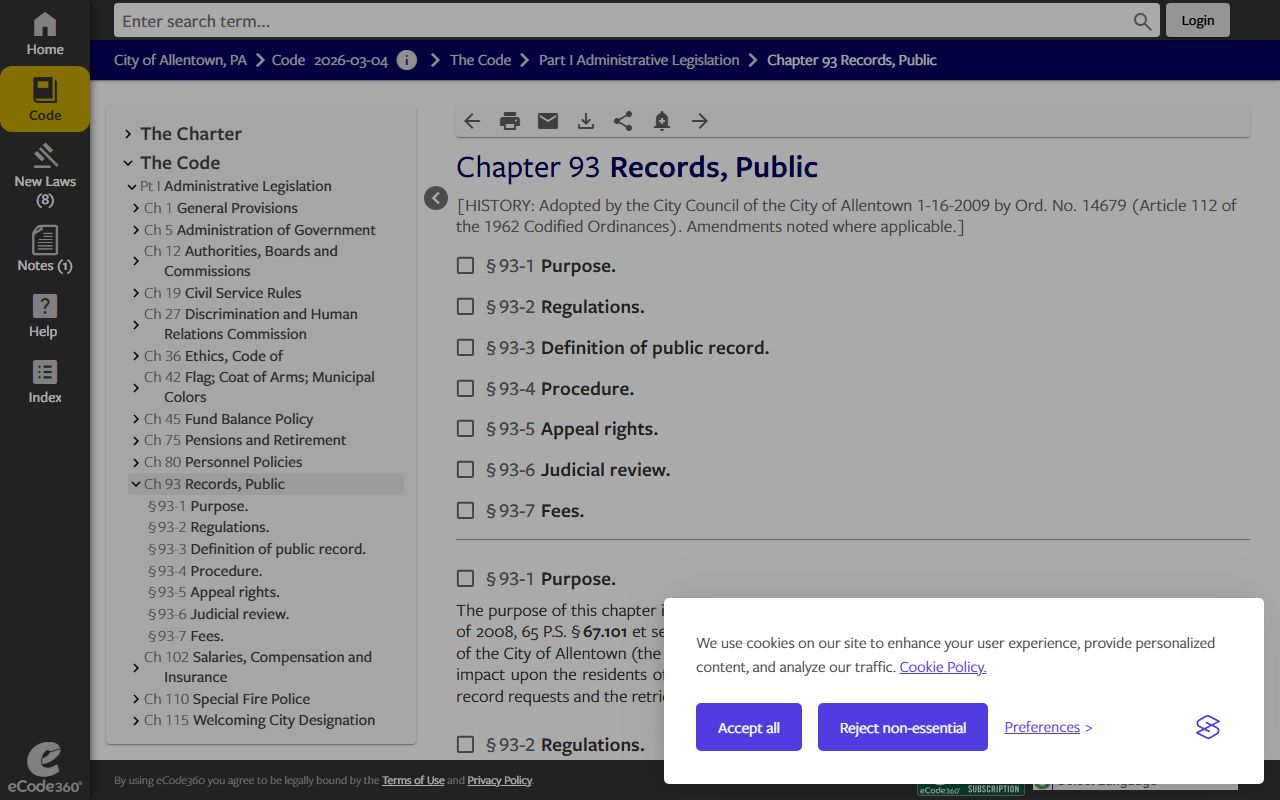Select the § 93-7 Fees checkbox
This screenshot has width=1280, height=800.
pos(465,510)
